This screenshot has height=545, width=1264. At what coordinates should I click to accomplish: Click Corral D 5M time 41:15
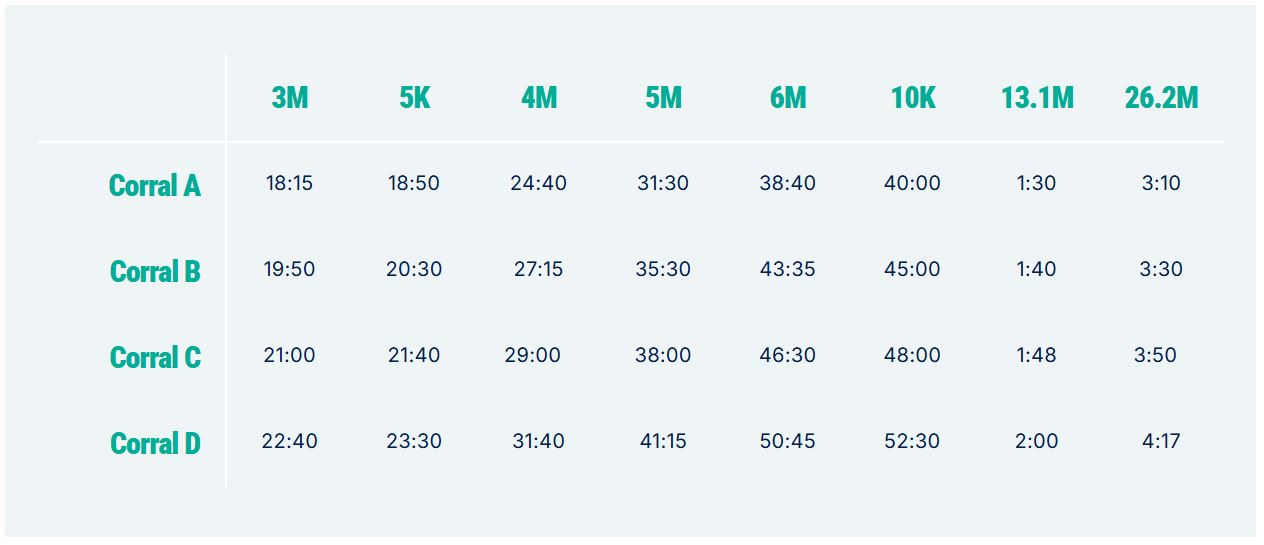coord(663,441)
